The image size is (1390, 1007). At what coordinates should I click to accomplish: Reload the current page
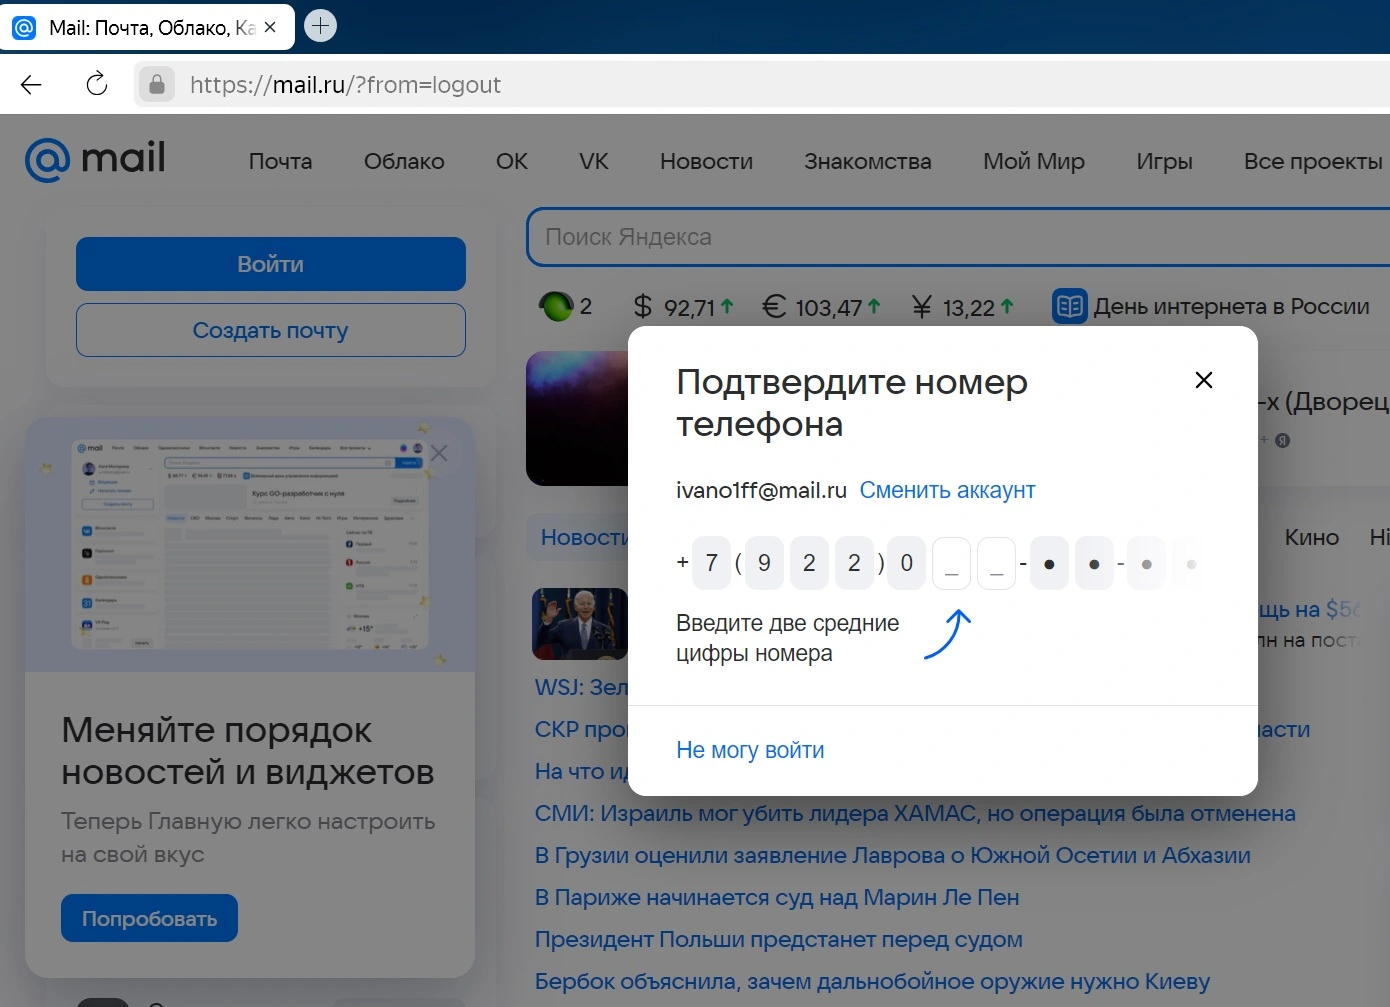[x=97, y=84]
